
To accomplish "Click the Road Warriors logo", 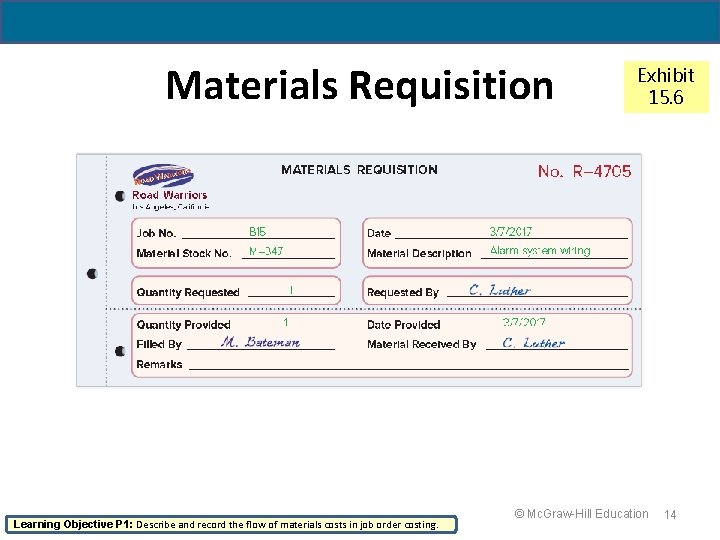I will point(163,175).
